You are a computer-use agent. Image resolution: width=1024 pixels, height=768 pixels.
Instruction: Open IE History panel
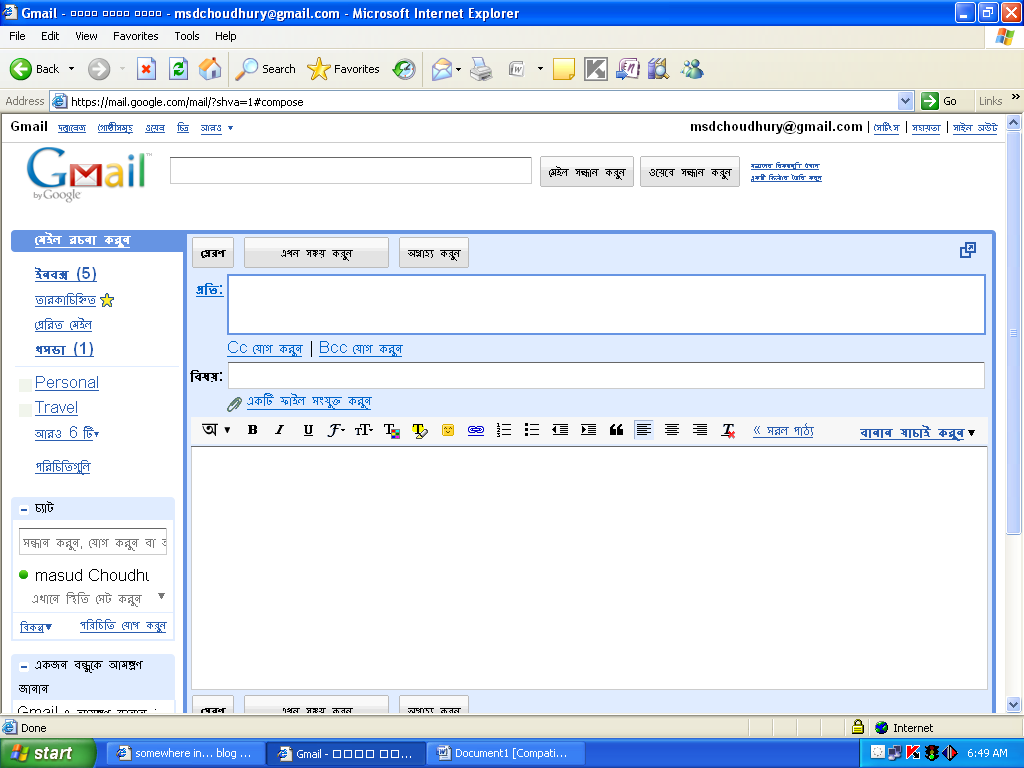[x=404, y=69]
